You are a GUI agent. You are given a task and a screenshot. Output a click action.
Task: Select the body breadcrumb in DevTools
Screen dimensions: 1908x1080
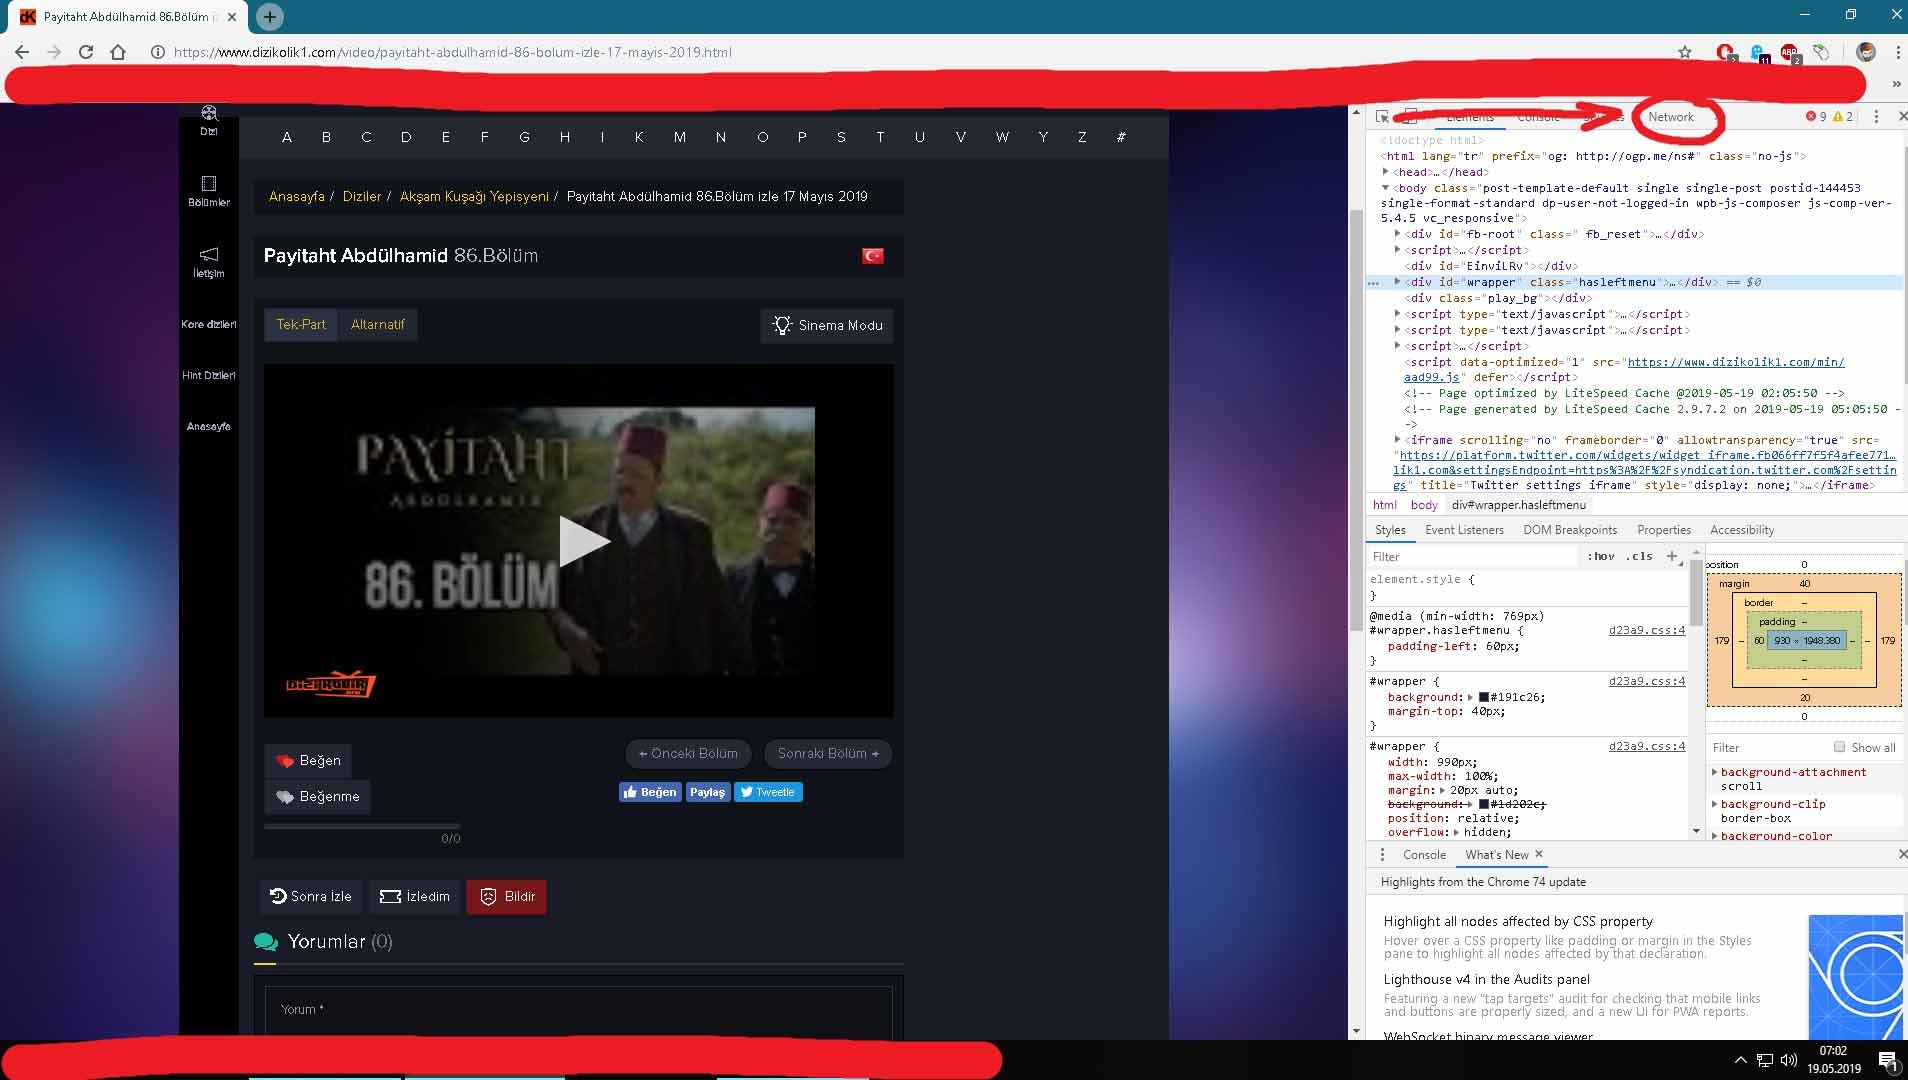pyautogui.click(x=1424, y=505)
